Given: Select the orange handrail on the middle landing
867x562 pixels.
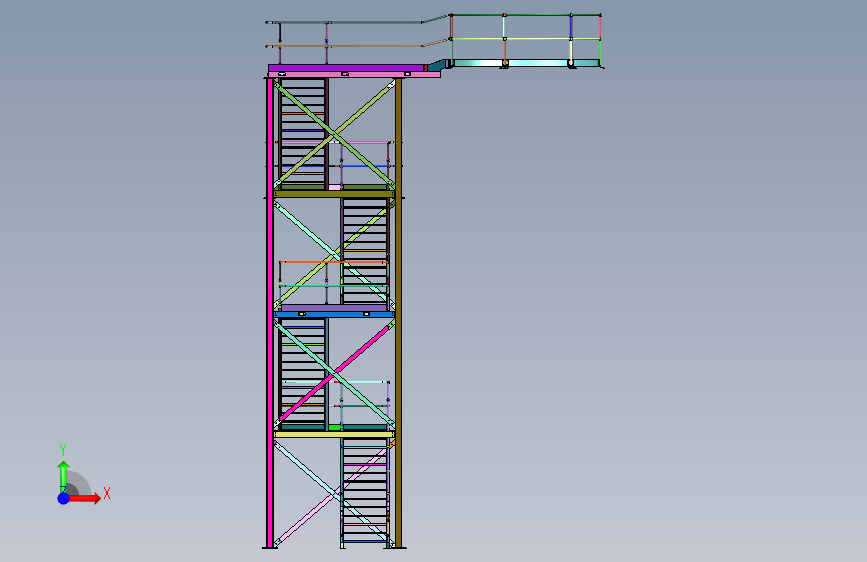Looking at the screenshot, I should (334, 262).
